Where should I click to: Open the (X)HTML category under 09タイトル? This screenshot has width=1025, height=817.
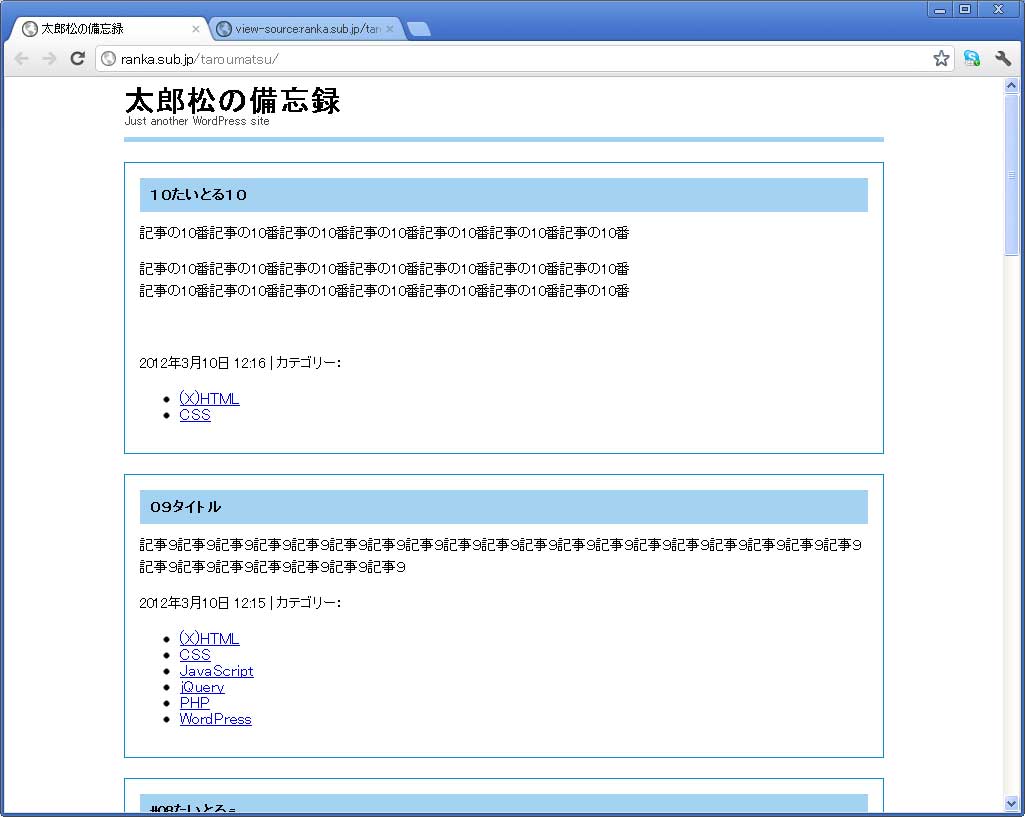coord(209,639)
